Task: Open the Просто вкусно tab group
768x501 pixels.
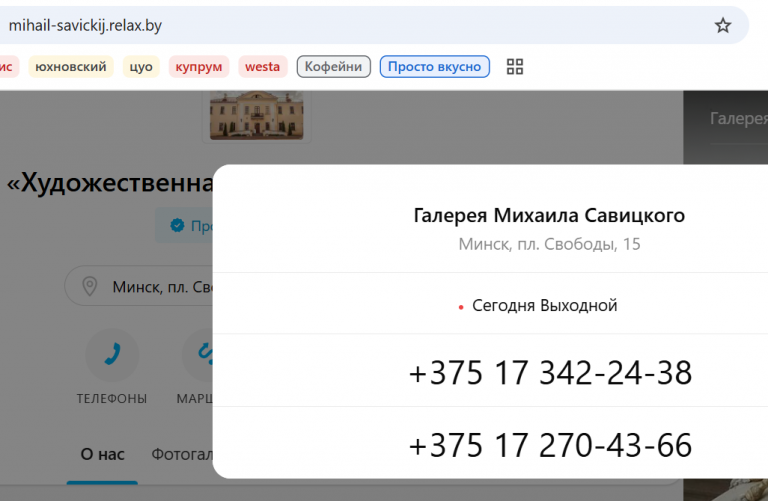Action: pos(434,67)
